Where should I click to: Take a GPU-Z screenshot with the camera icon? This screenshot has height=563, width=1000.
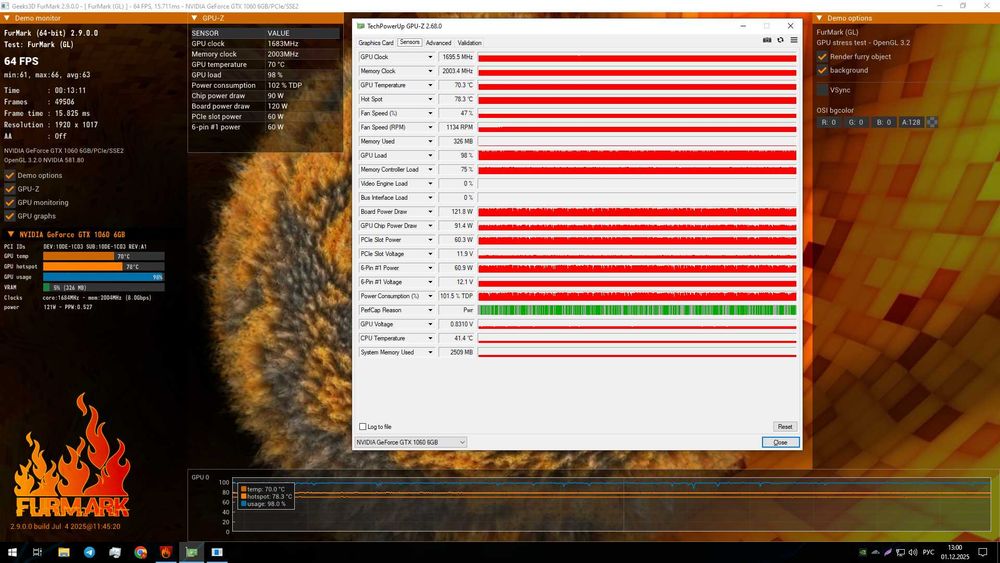pyautogui.click(x=767, y=40)
